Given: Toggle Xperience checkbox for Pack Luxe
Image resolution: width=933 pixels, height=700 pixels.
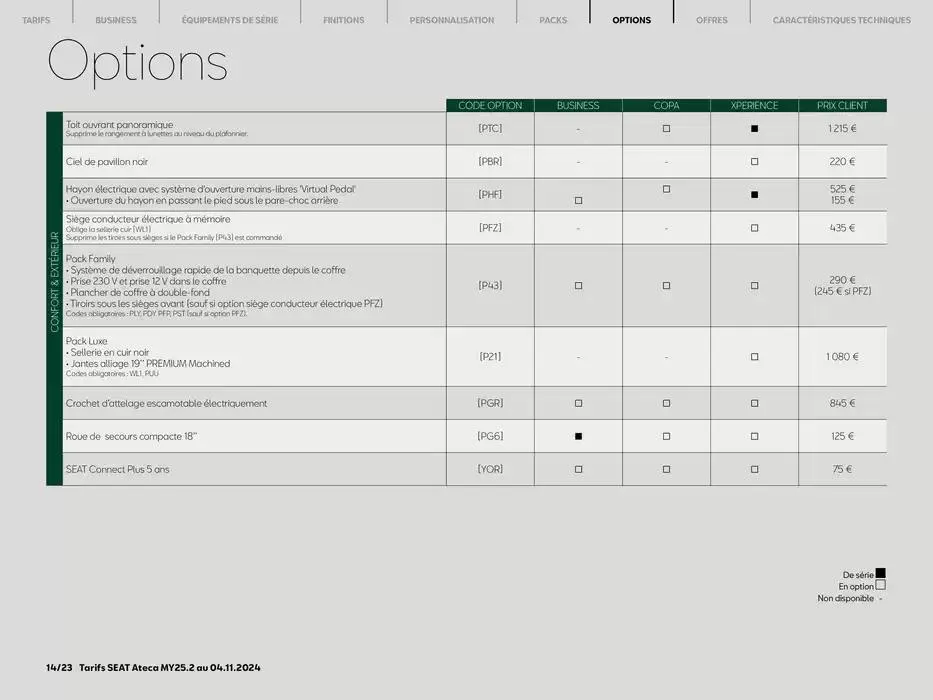Looking at the screenshot, I should pyautogui.click(x=754, y=356).
